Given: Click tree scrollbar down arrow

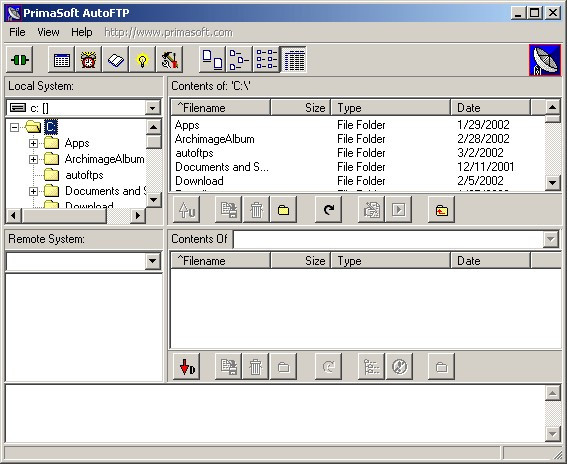Looking at the screenshot, I should 153,199.
